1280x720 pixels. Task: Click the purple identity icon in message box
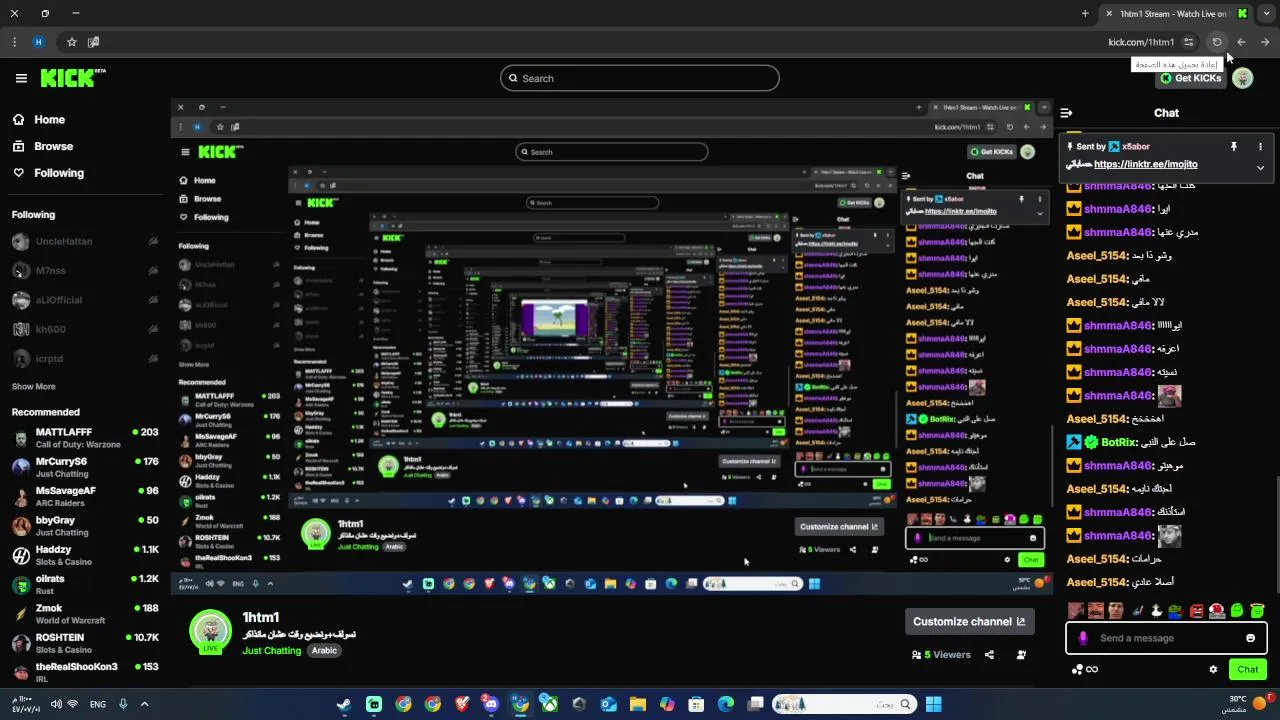click(x=1083, y=638)
